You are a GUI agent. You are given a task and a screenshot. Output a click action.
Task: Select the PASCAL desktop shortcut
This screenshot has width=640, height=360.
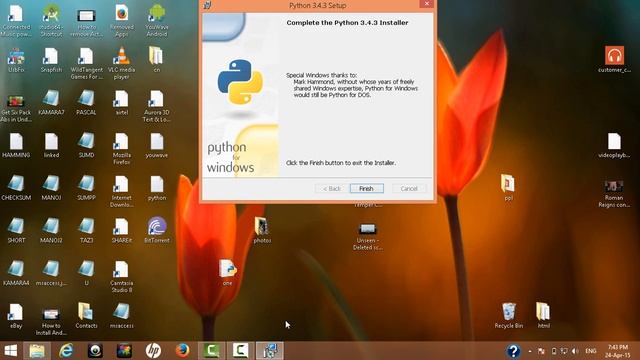(x=86, y=102)
